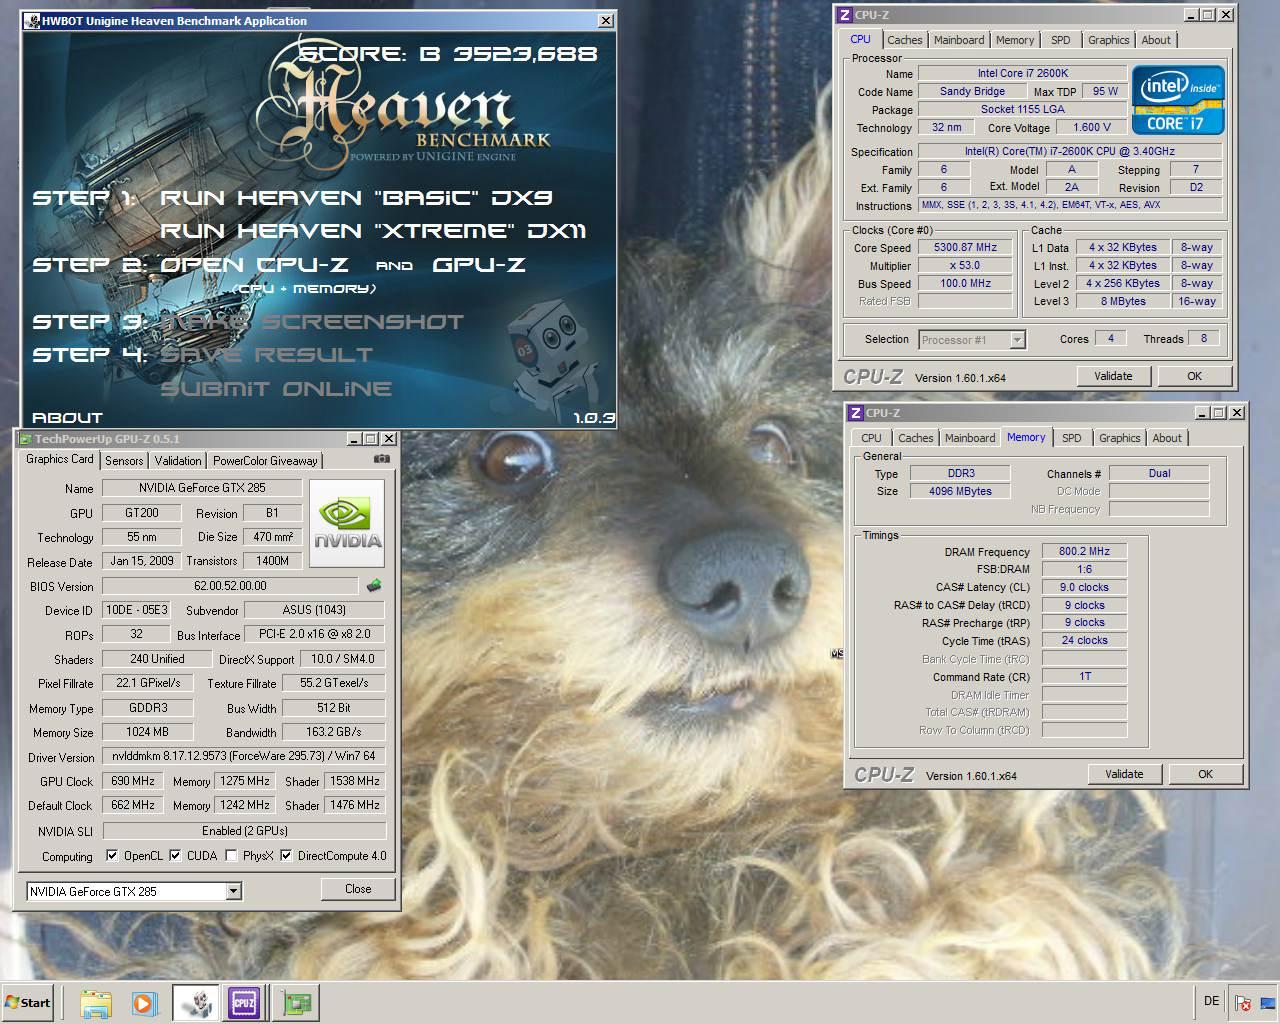
Task: Click OK in the lower CPU-Z Memory window
Action: (x=1205, y=774)
